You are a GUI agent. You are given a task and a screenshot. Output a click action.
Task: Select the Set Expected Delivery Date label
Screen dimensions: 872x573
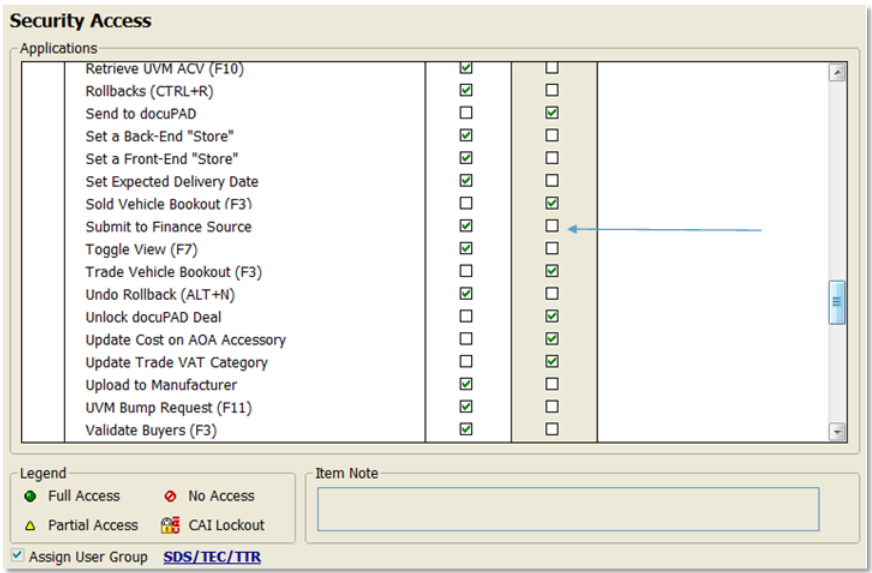coord(172,182)
